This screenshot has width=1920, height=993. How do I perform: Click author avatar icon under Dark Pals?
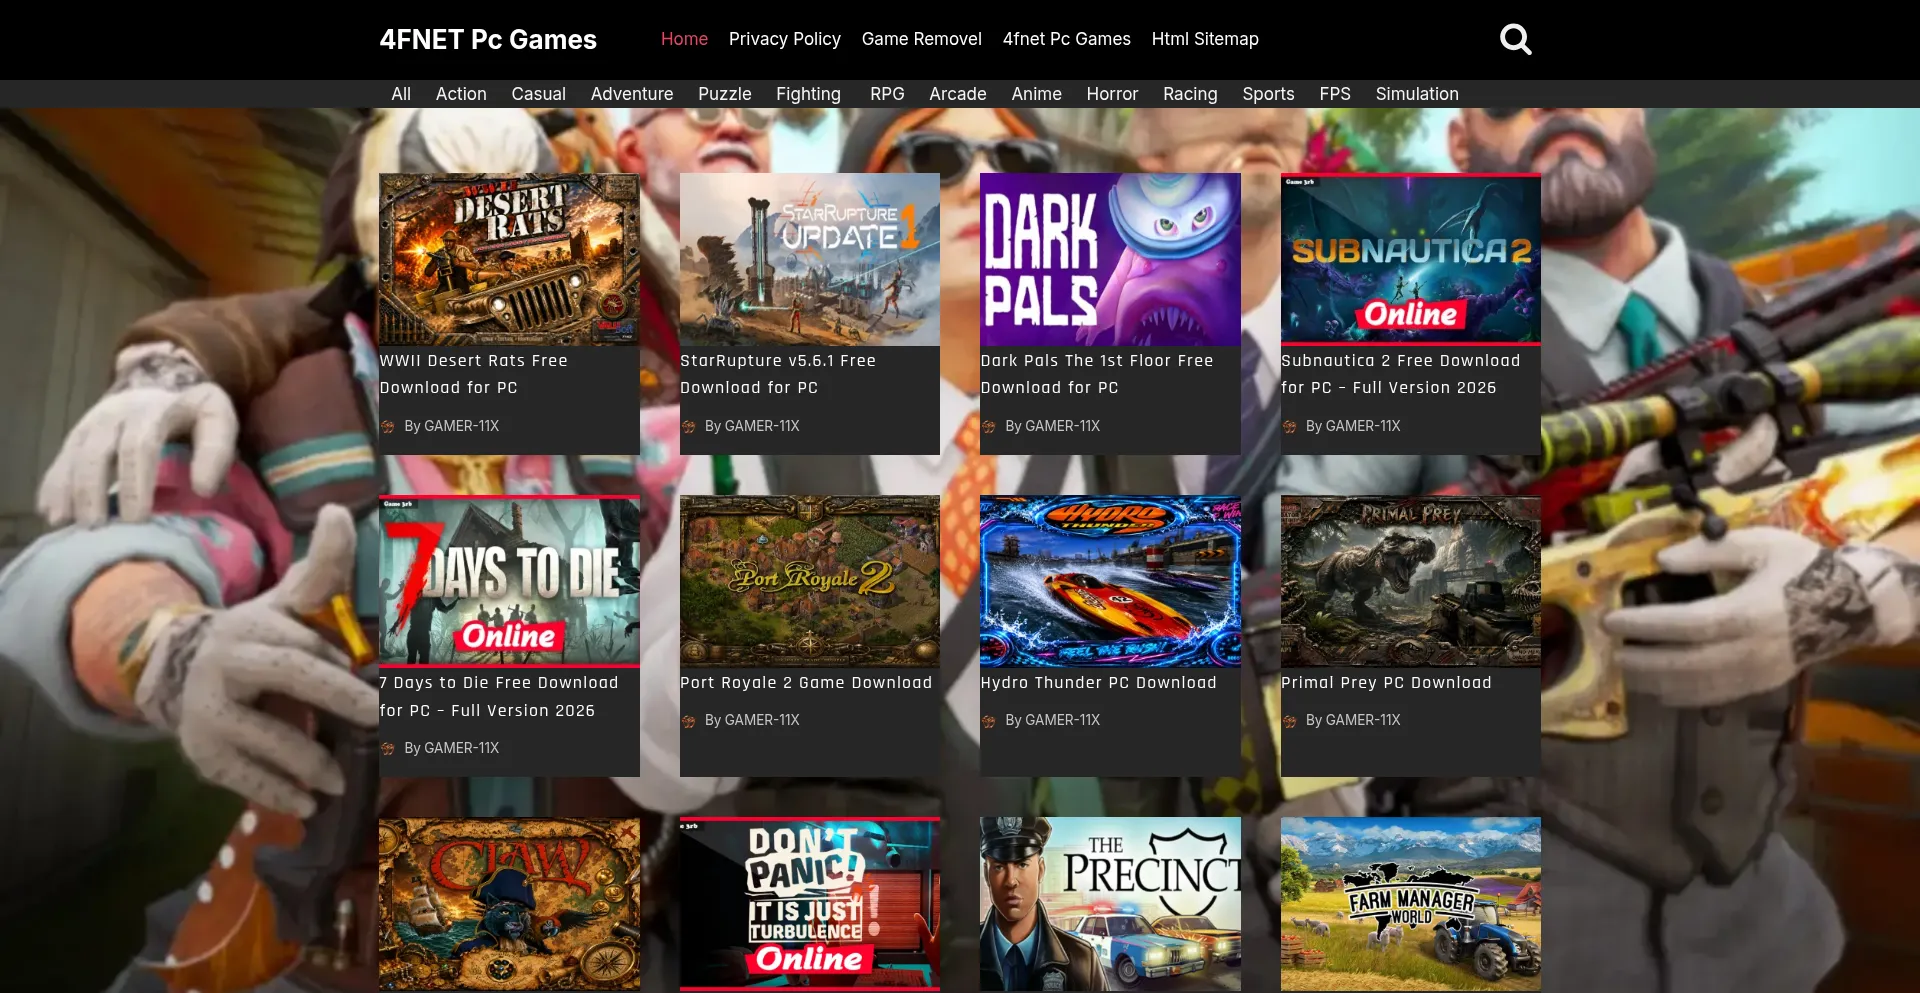(x=989, y=427)
